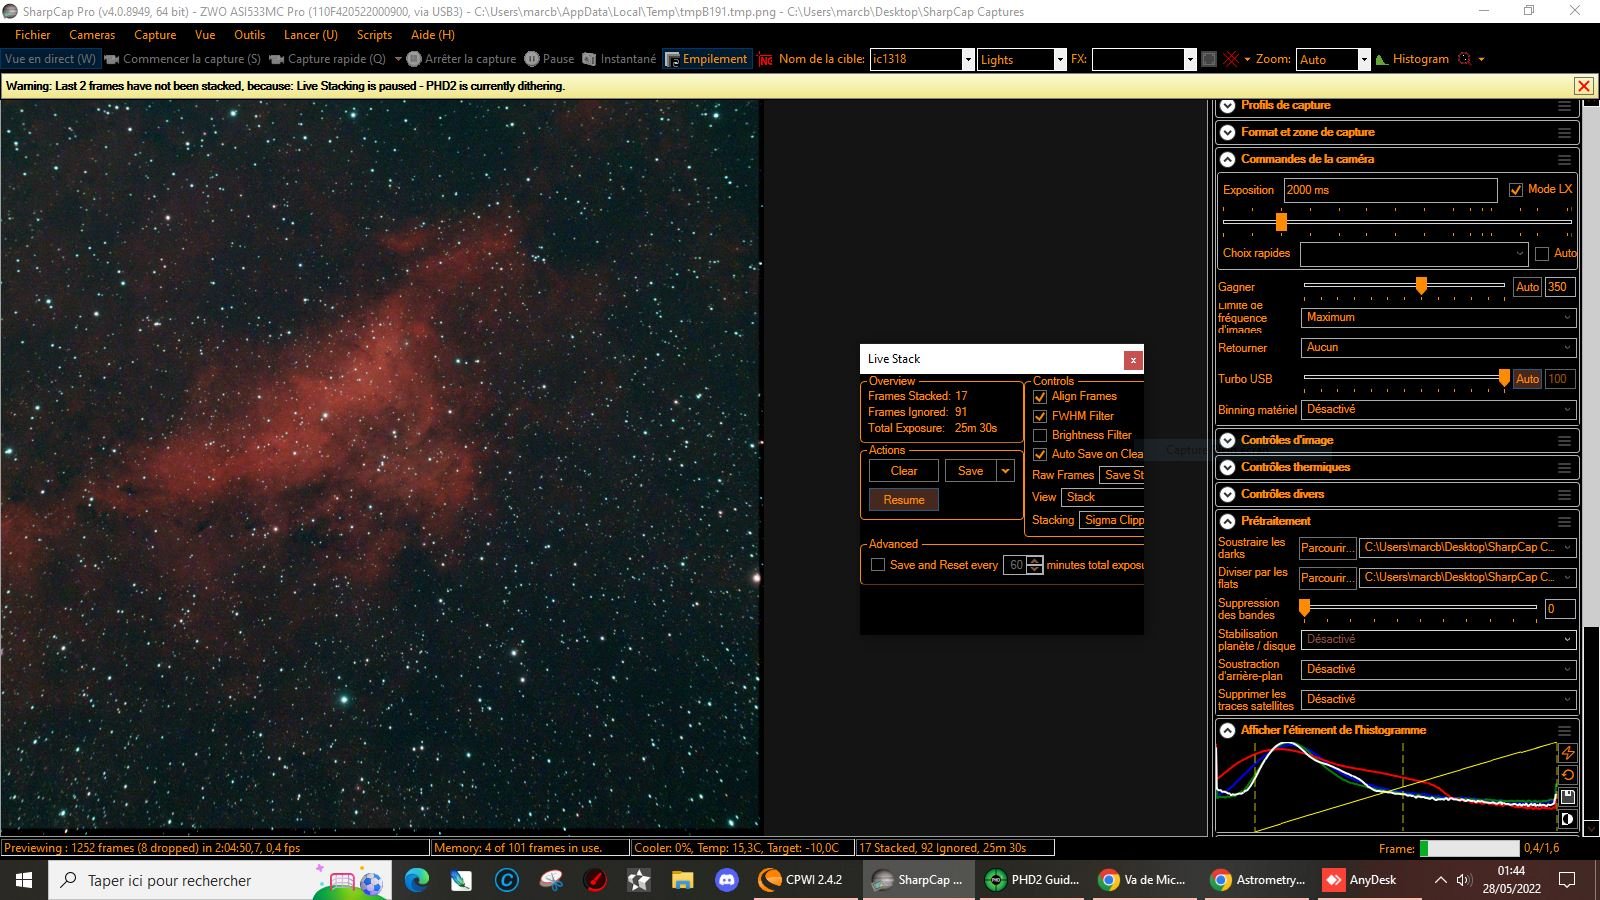
Task: Click the histogram save floppy icon
Action: pyautogui.click(x=1568, y=797)
